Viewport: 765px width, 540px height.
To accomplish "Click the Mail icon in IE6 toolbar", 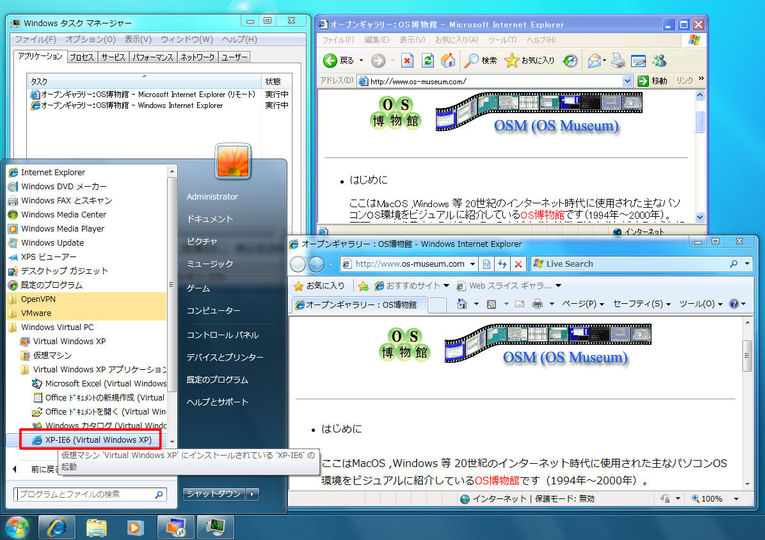I will click(x=594, y=60).
